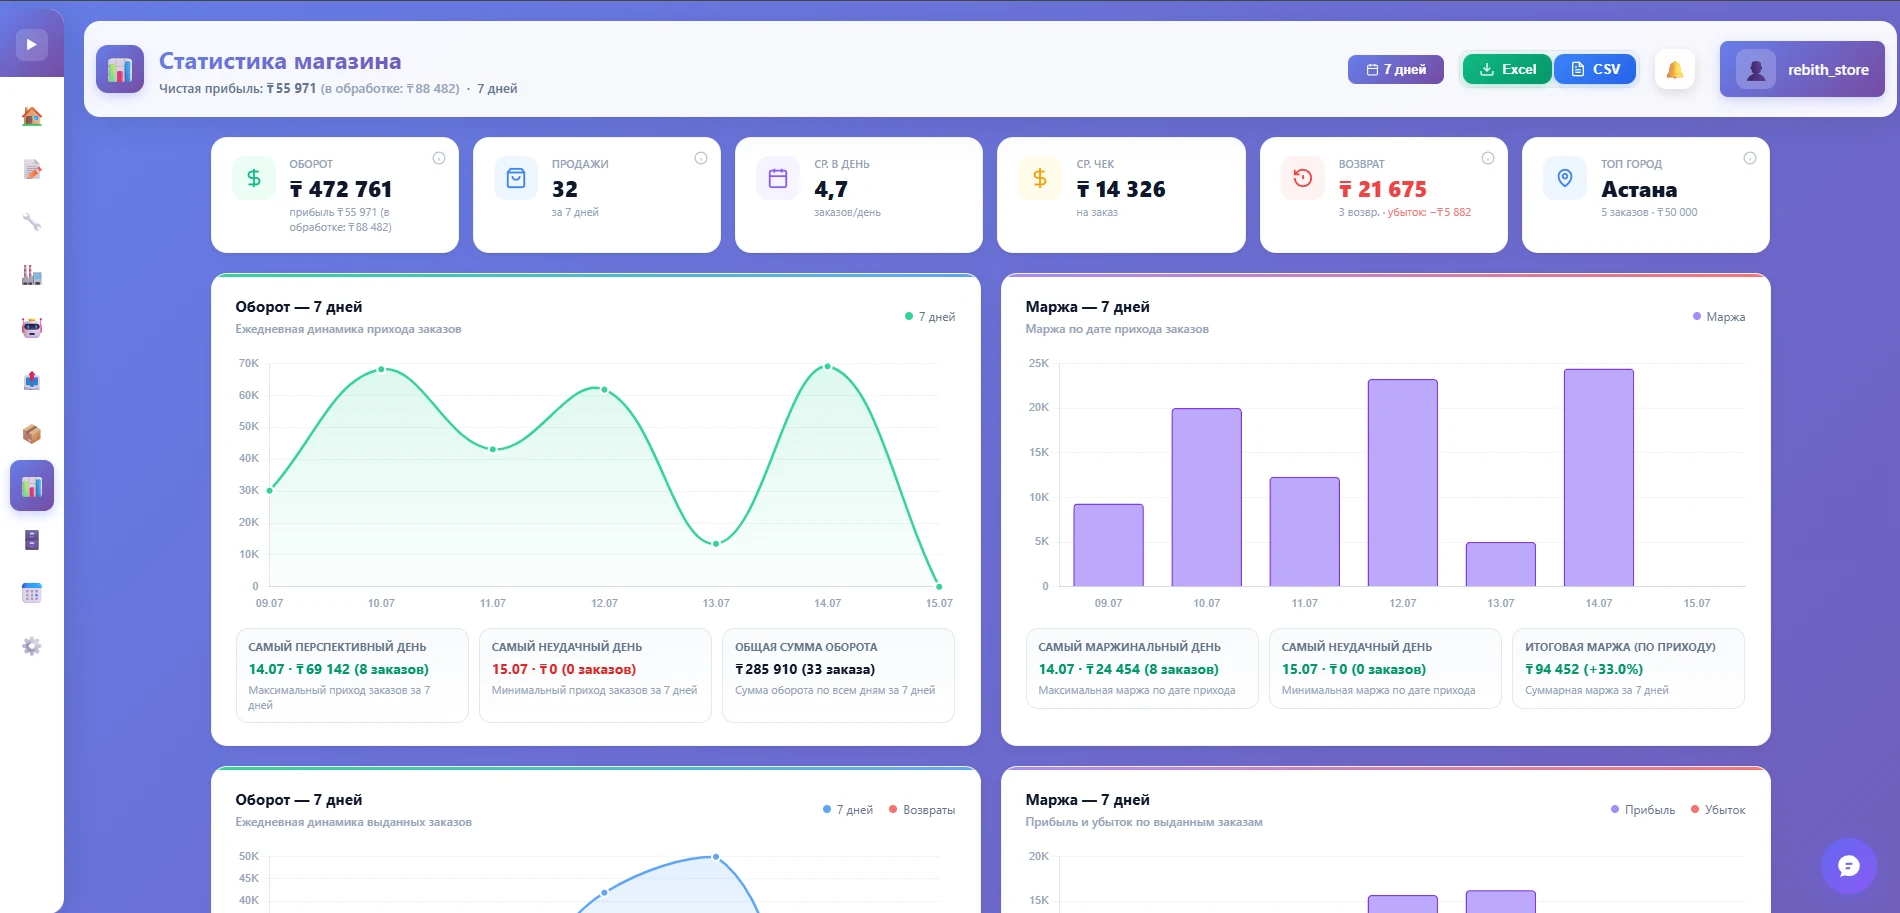Open the rebith_store account menu
Screen dimensions: 1900x913
1802,69
